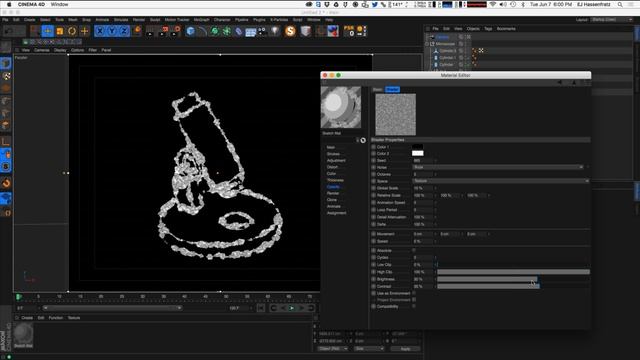Add a cube primitive object

[x=190, y=31]
